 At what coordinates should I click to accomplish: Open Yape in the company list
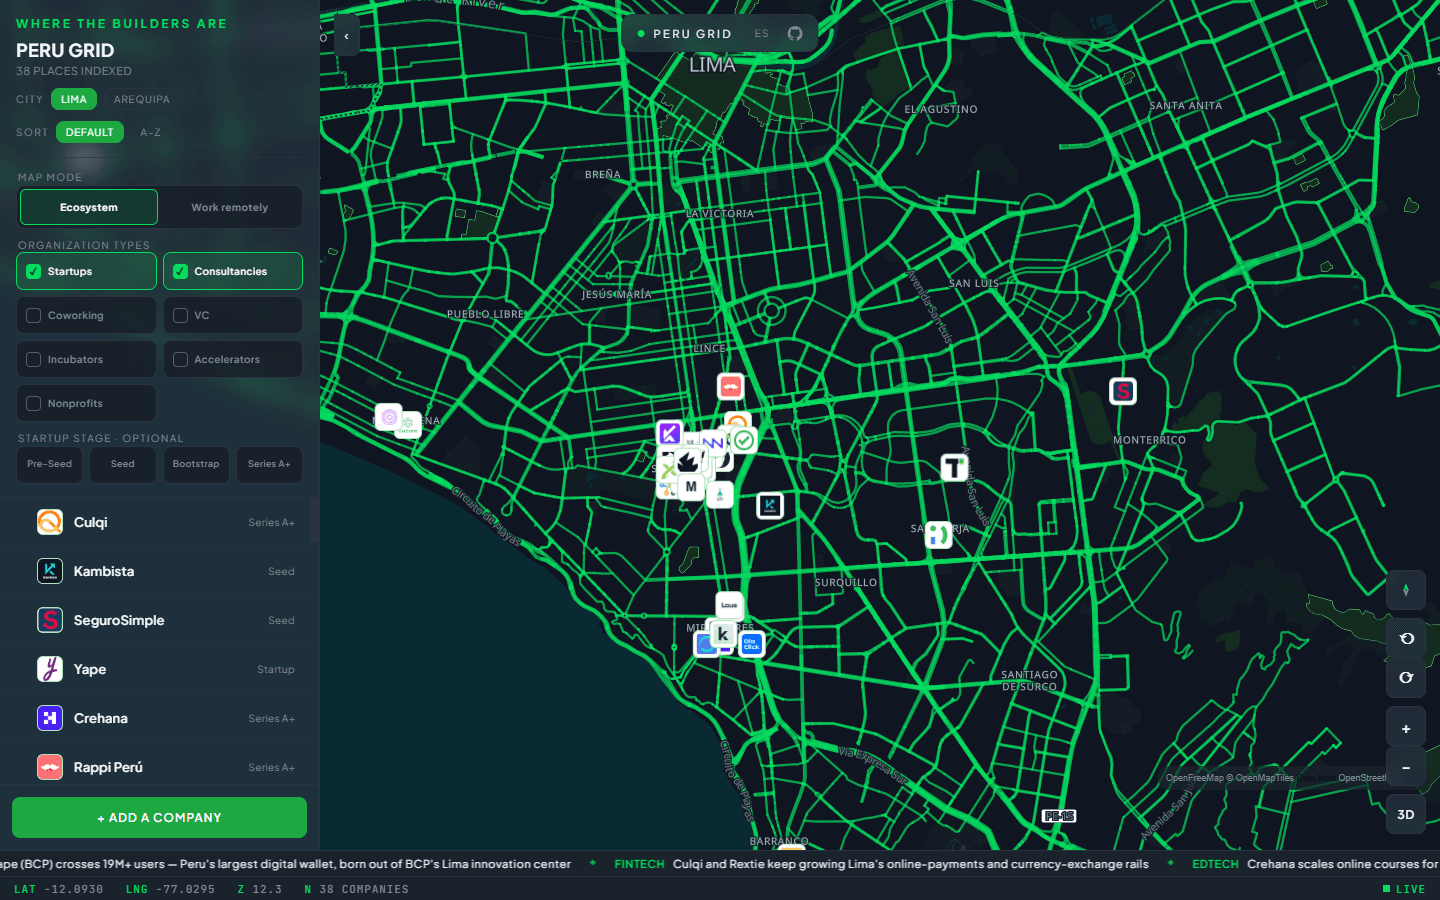click(x=160, y=669)
